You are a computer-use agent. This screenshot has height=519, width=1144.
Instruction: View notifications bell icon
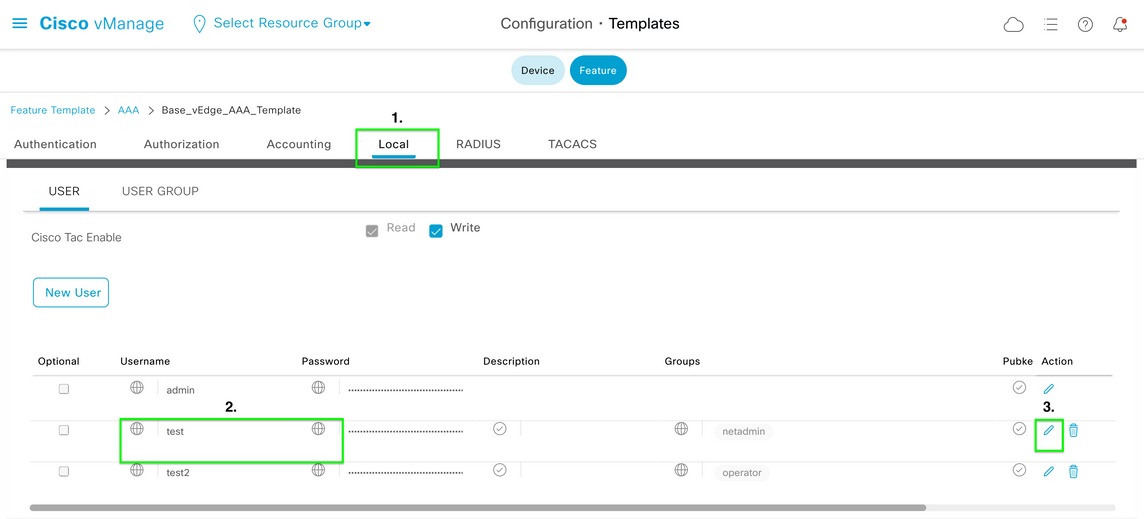1120,25
